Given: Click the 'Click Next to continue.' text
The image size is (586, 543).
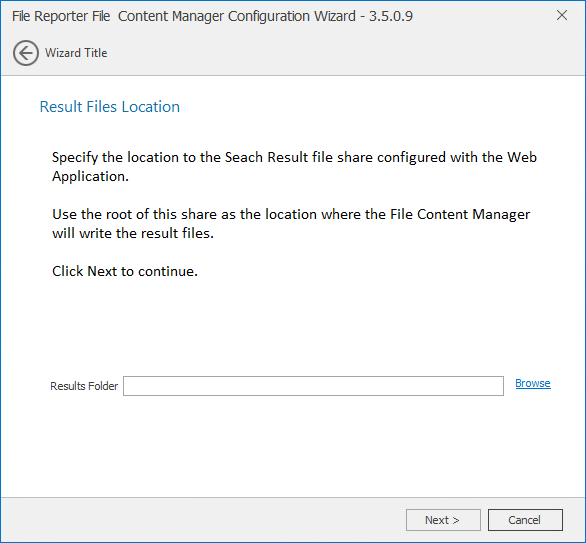Looking at the screenshot, I should tap(125, 271).
